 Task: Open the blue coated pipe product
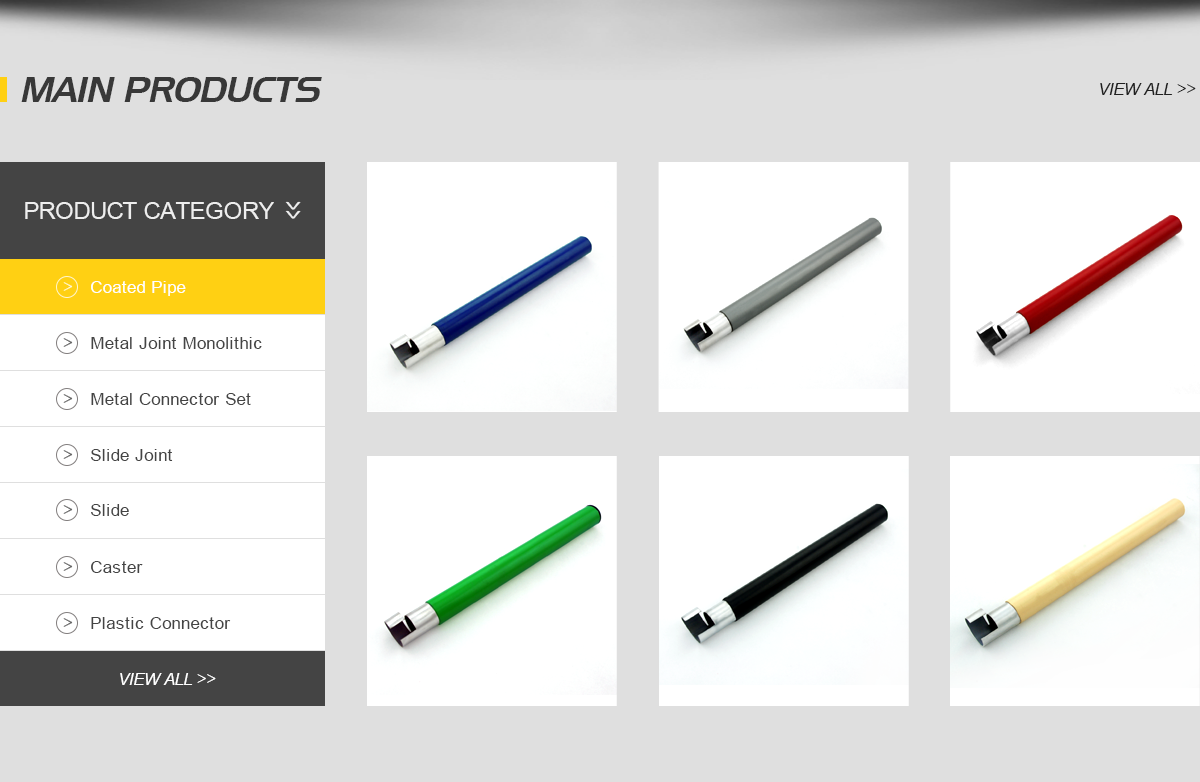tap(492, 287)
